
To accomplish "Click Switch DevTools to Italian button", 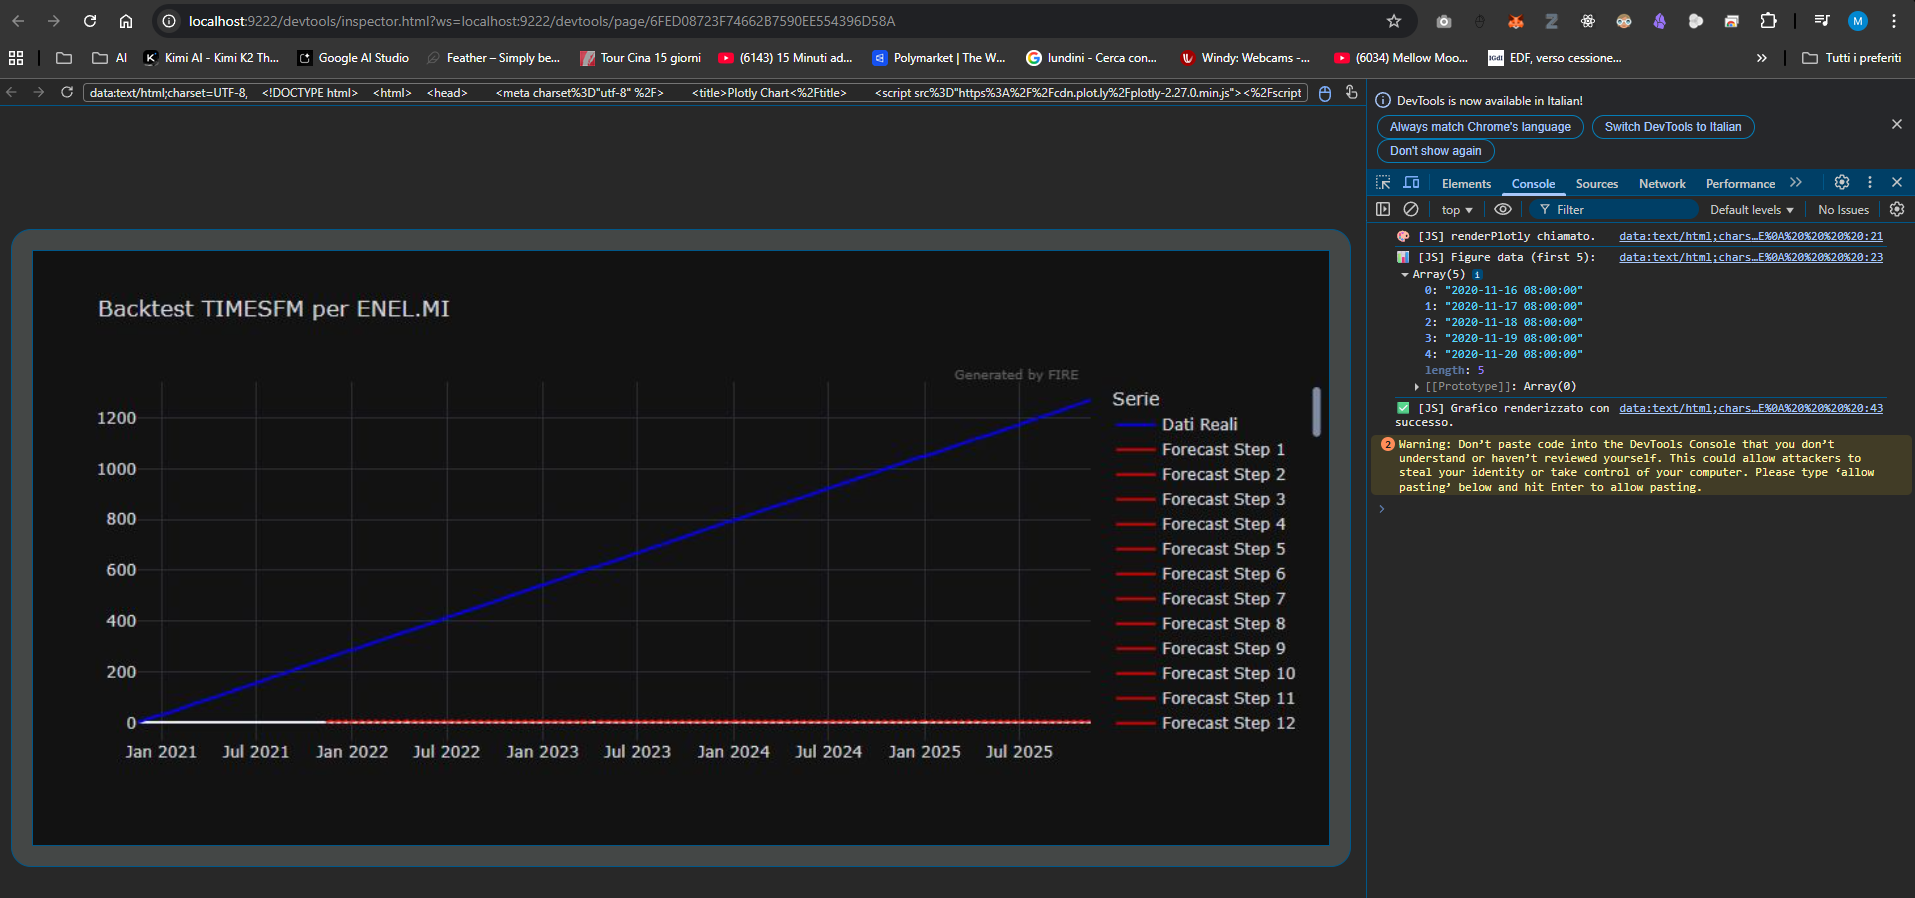I will [x=1672, y=127].
